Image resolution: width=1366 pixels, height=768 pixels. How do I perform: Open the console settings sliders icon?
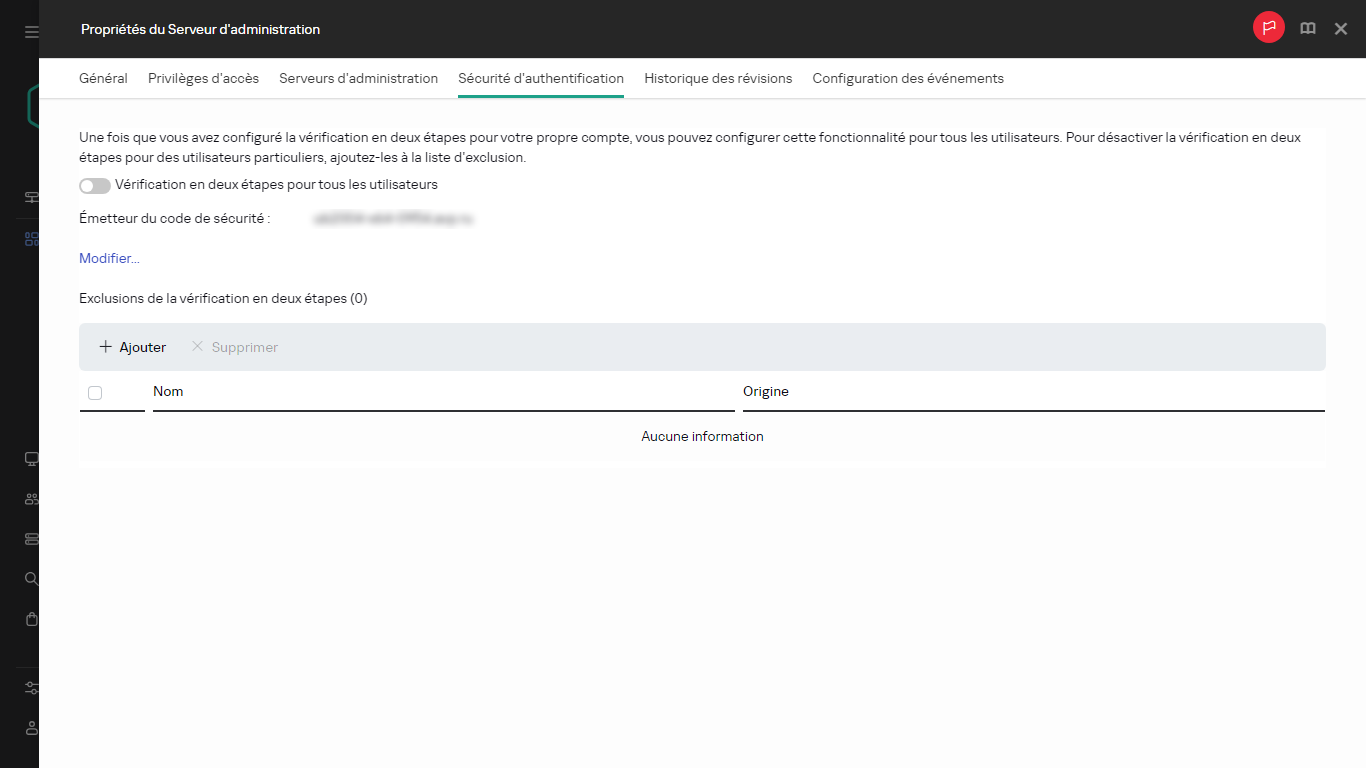(30, 688)
